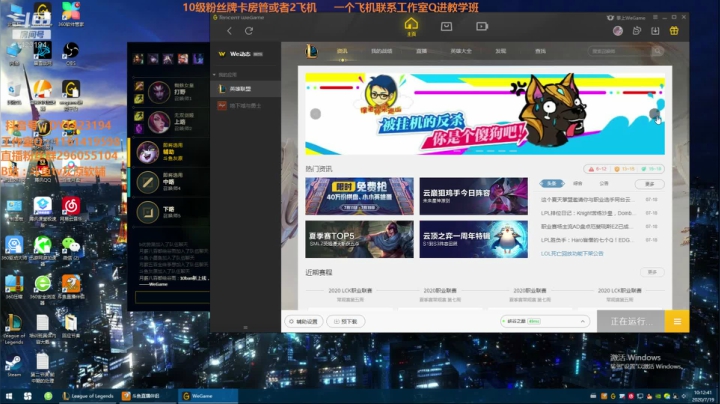Select the 直播 tab
Screen dimensions: 720x404
tap(422, 51)
